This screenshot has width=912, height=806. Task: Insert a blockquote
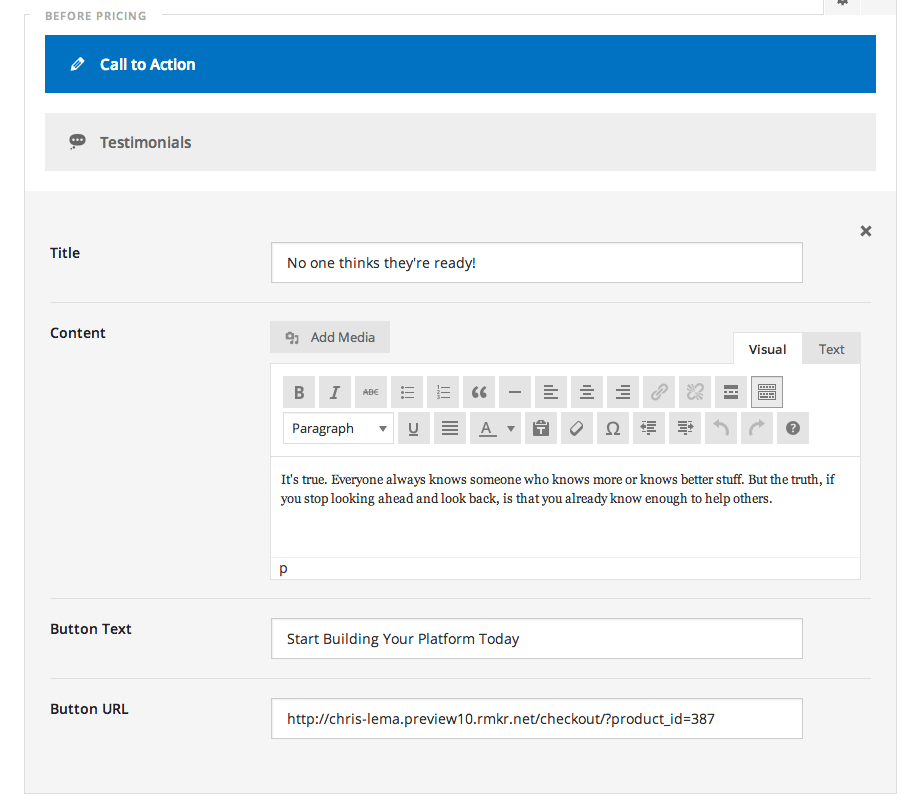click(x=478, y=391)
